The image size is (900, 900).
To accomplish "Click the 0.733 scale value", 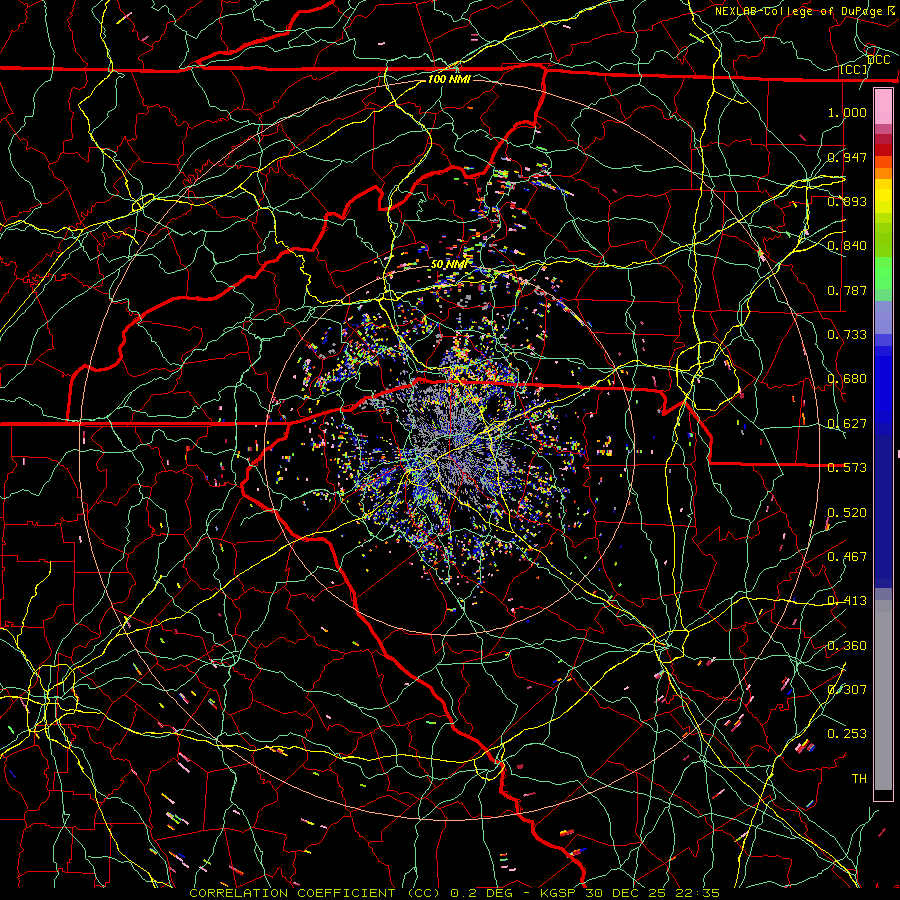I will pyautogui.click(x=847, y=335).
